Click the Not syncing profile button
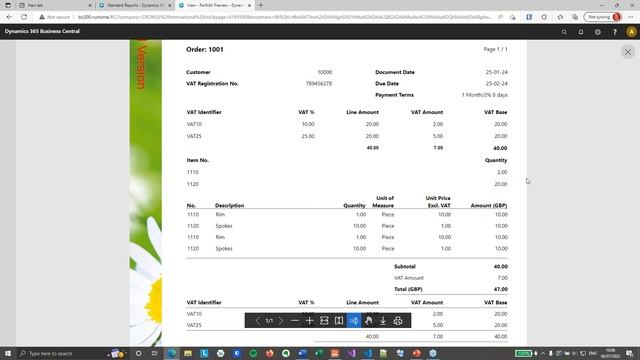This screenshot has height=360, width=640. [603, 17]
